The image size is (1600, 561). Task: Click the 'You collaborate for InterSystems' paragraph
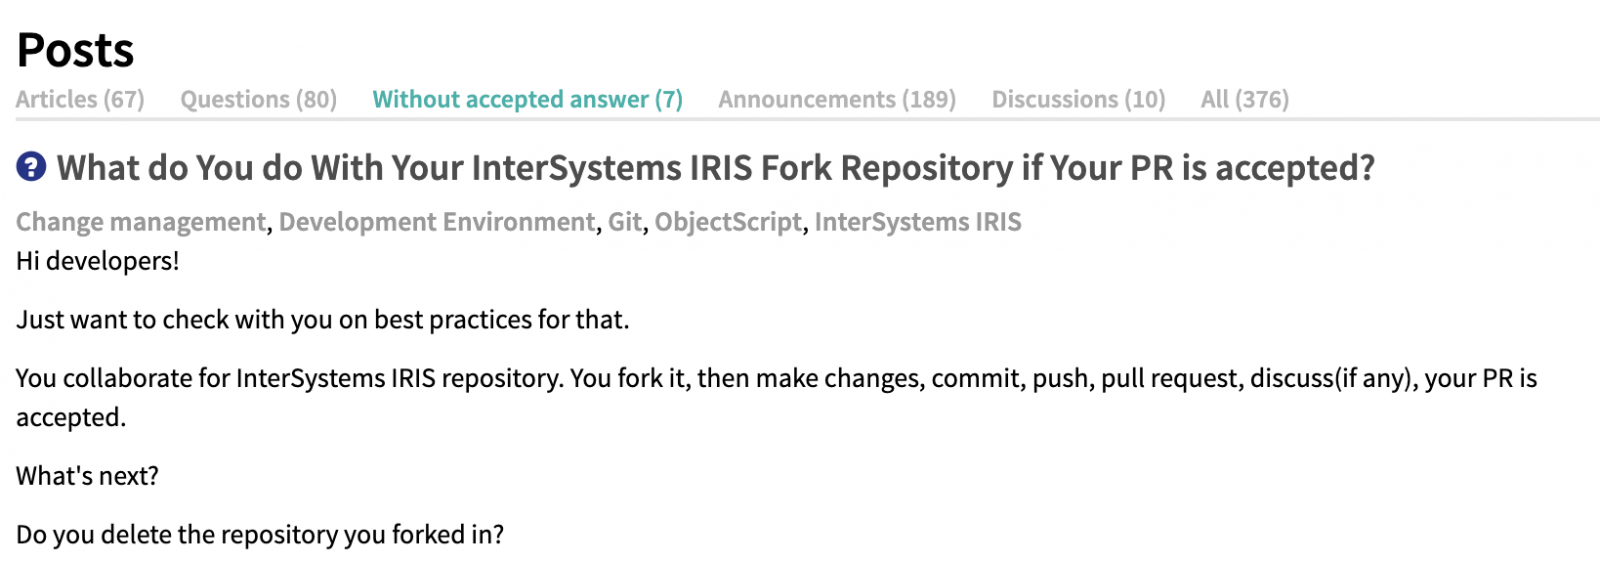(776, 398)
